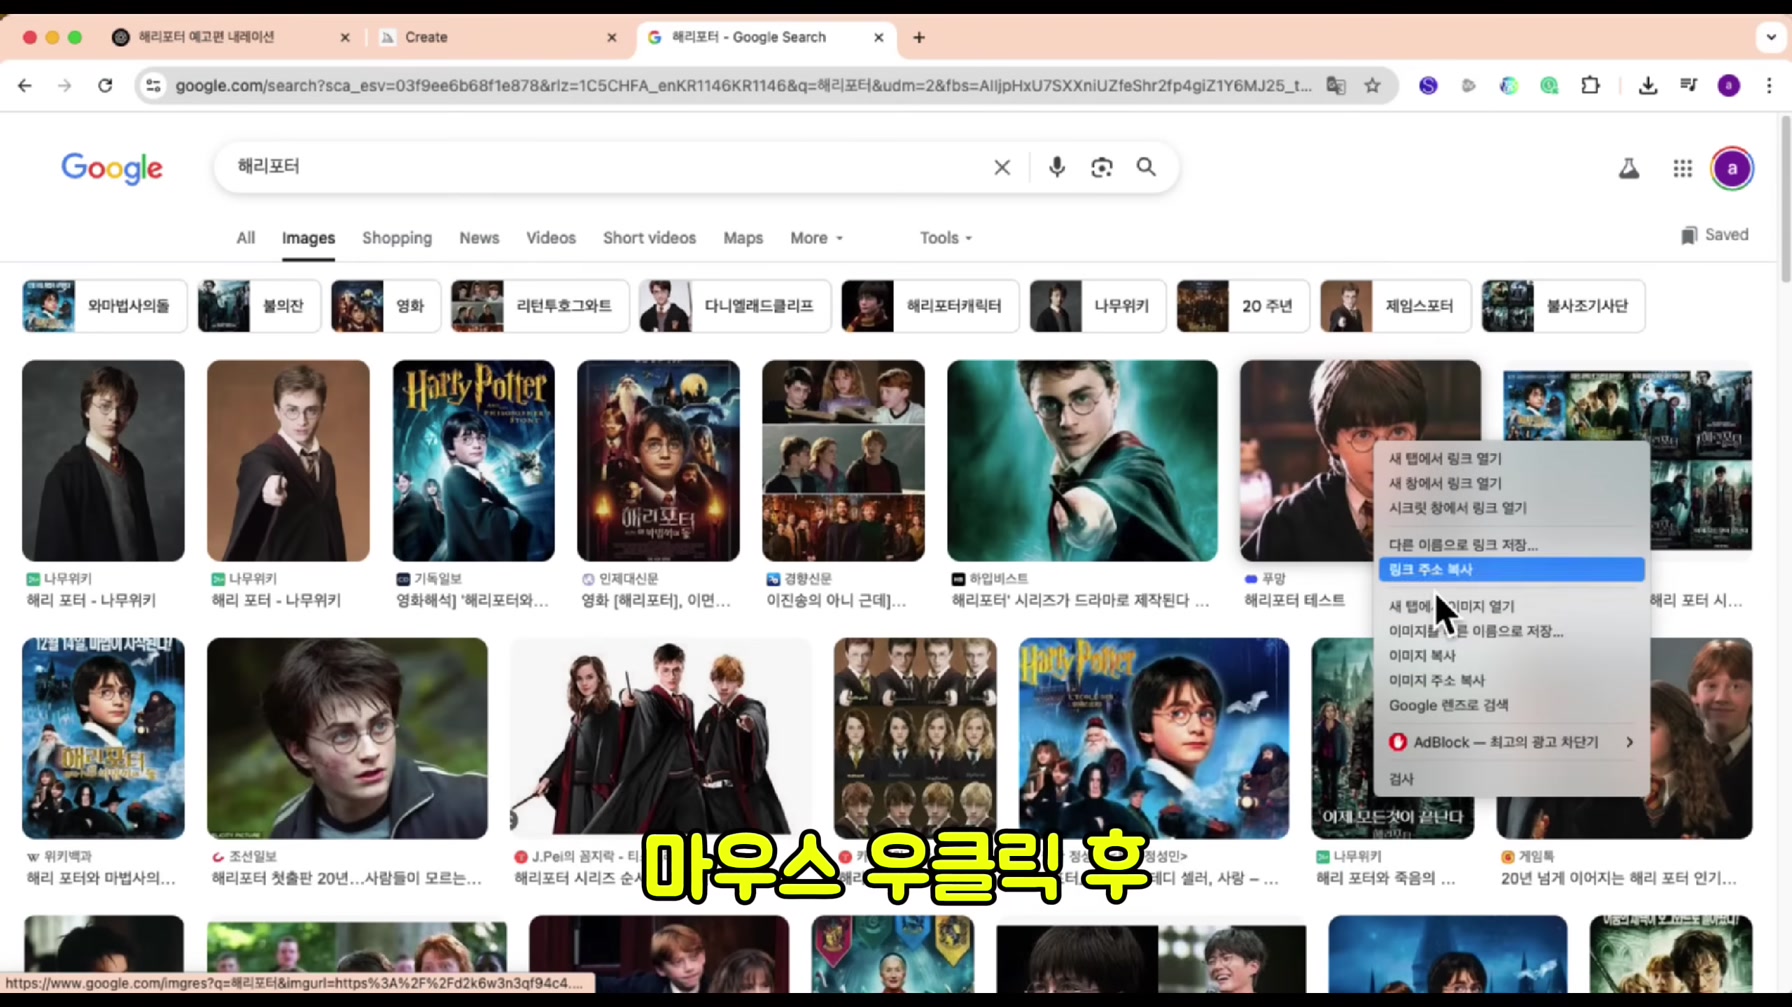1792x1007 pixels.
Task: Open link 해리 포터와 마법사의... from 위키백과
Action: pos(101,879)
